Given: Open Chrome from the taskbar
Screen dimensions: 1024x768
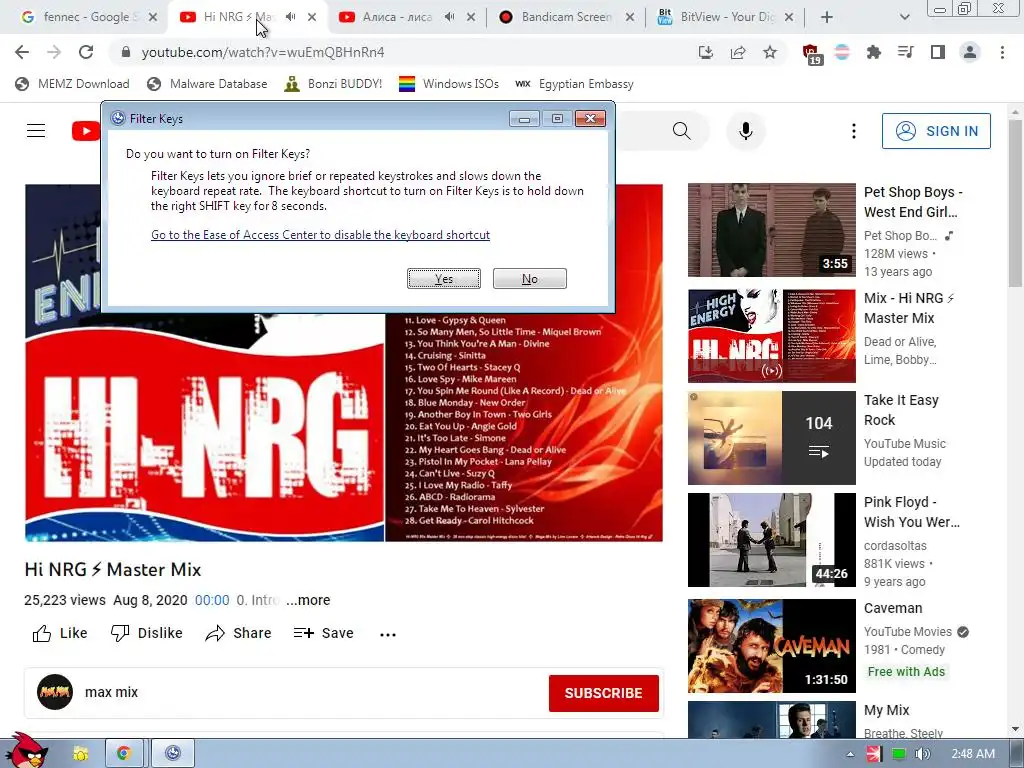Looking at the screenshot, I should click(124, 754).
